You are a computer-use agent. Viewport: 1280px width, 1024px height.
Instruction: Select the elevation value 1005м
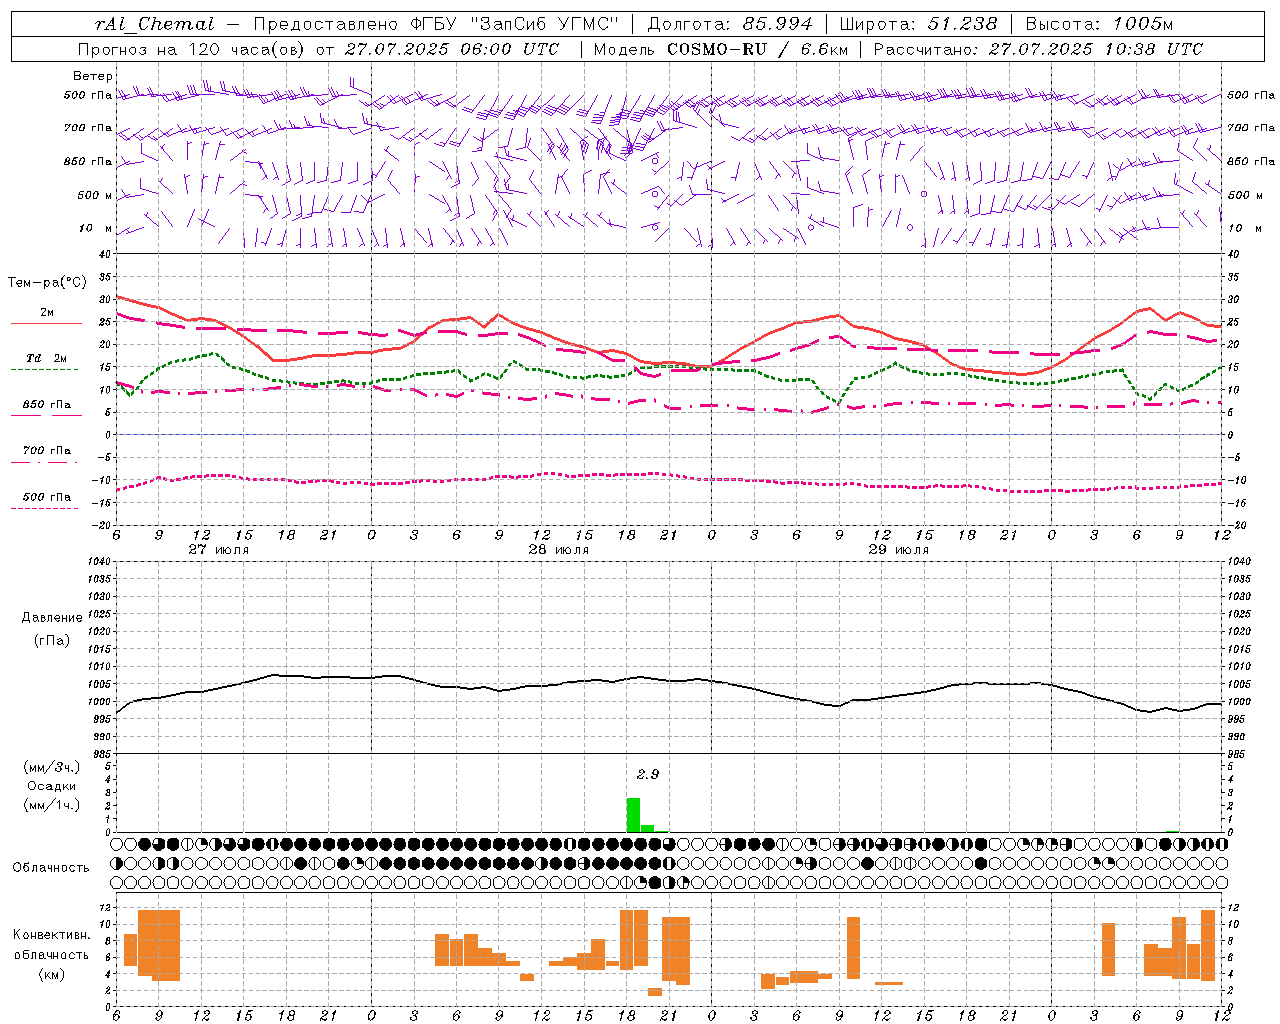click(1143, 24)
